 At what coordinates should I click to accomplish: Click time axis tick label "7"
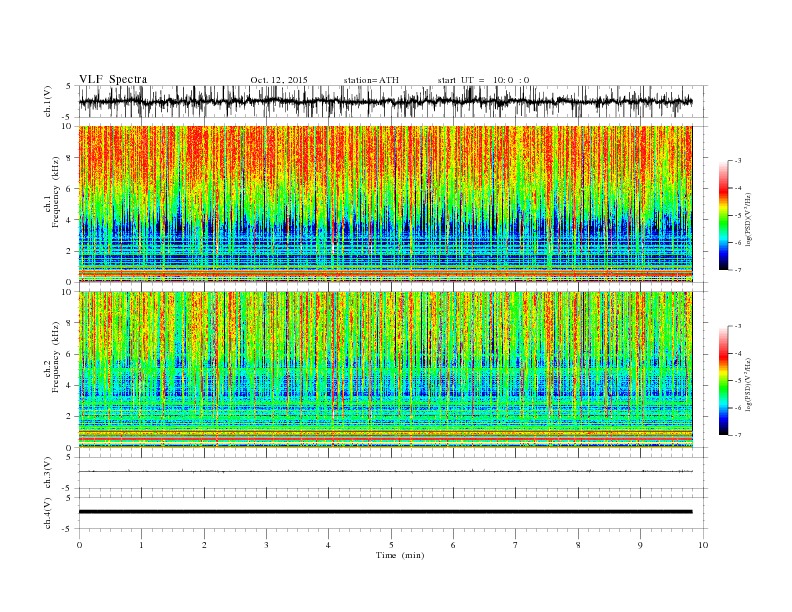click(516, 545)
